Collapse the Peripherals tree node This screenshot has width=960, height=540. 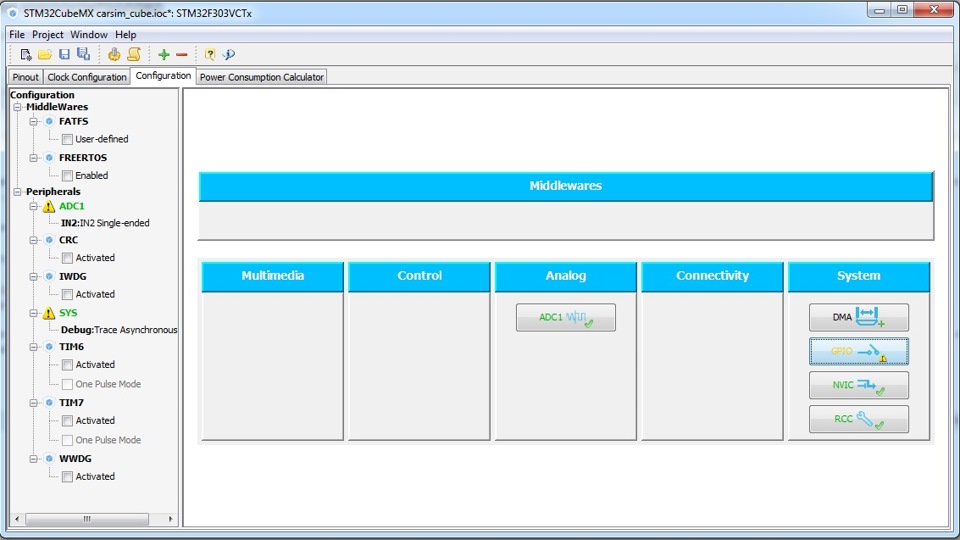pos(17,192)
